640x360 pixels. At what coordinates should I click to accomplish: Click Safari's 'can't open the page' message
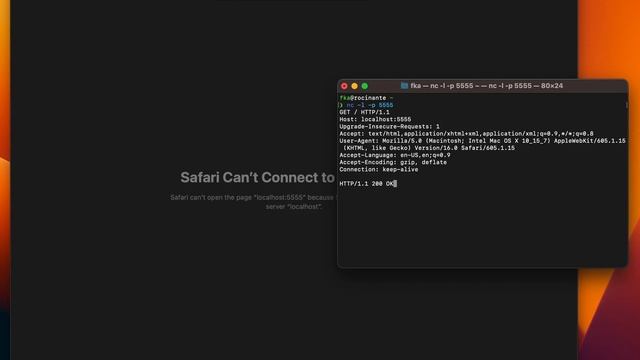click(x=252, y=202)
